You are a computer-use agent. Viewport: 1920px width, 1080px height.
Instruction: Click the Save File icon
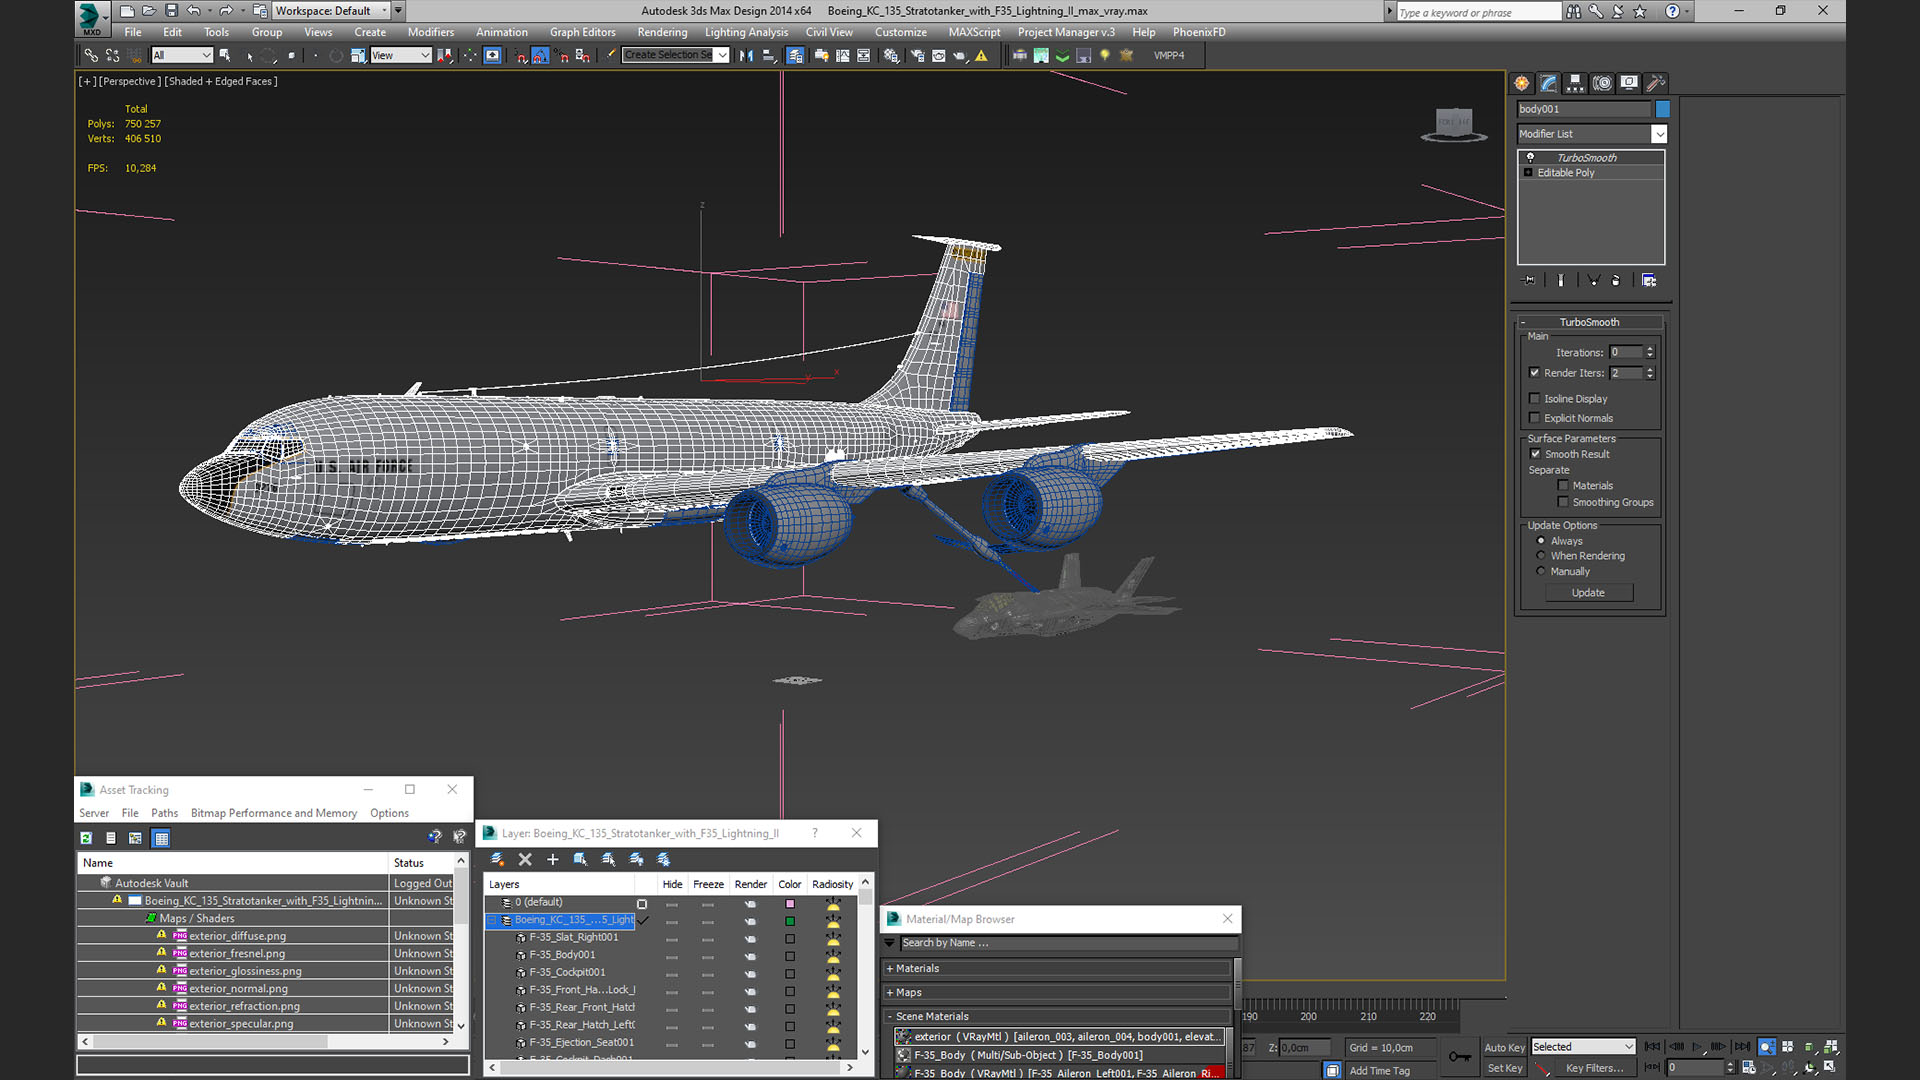[171, 11]
